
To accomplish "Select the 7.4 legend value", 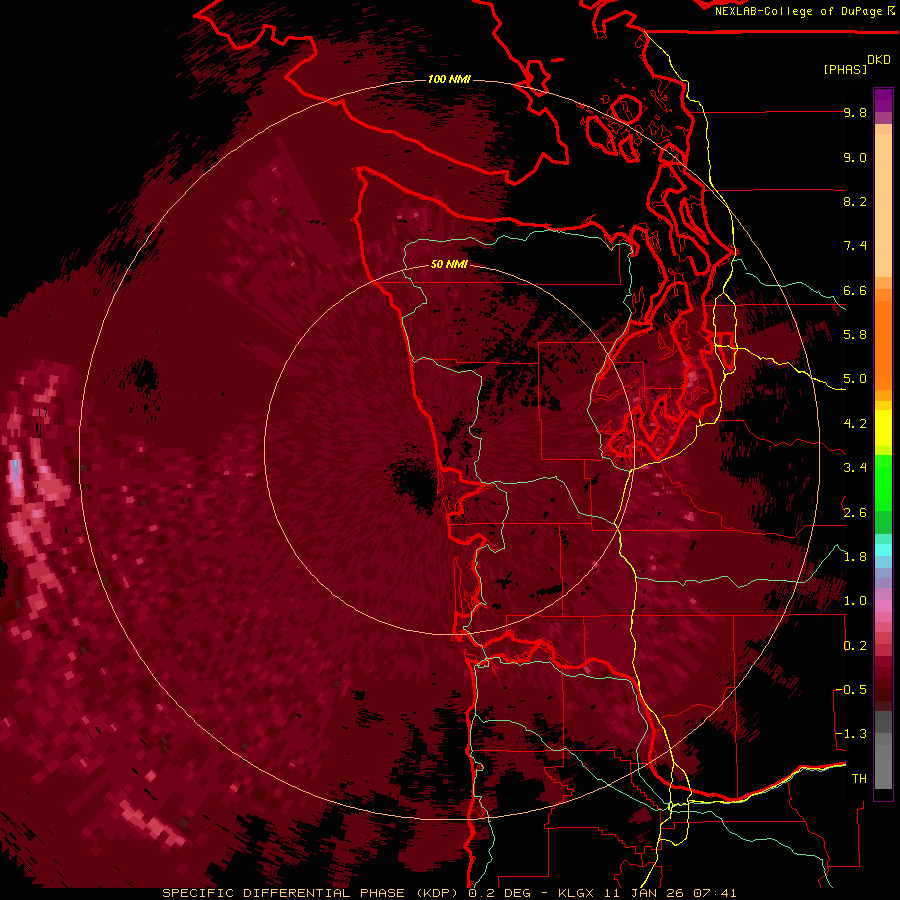I will click(855, 246).
